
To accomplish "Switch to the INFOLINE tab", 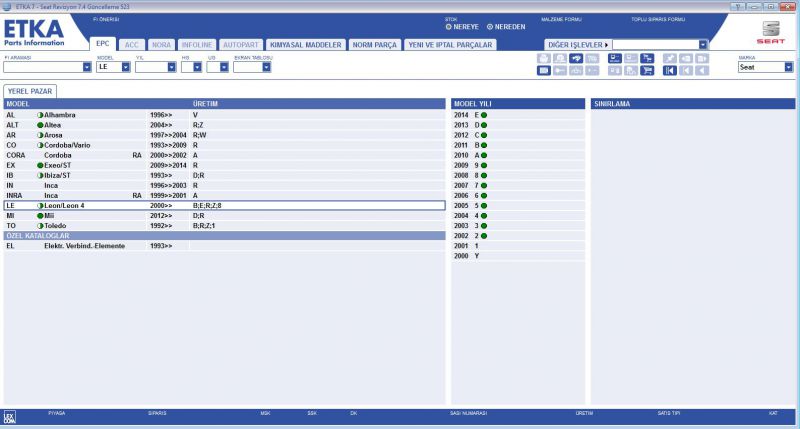I will coord(196,45).
